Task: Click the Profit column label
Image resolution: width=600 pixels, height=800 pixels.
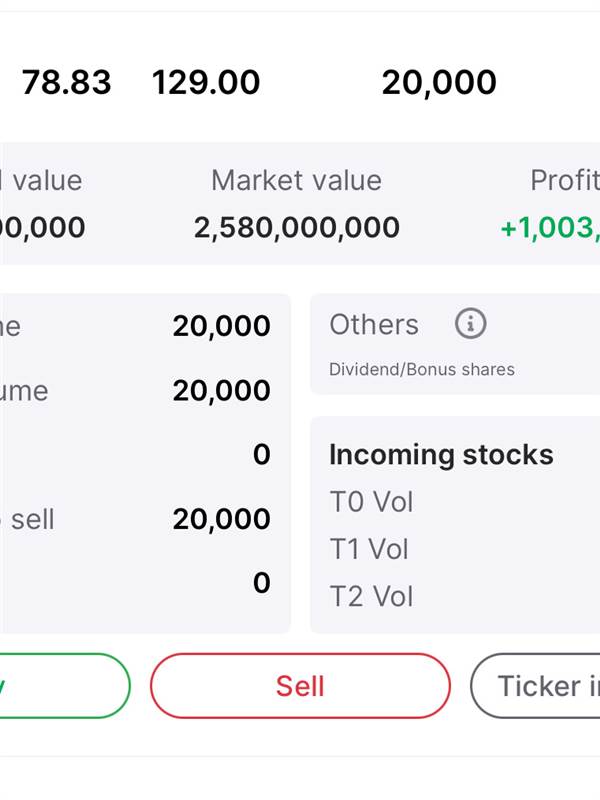Action: (565, 181)
